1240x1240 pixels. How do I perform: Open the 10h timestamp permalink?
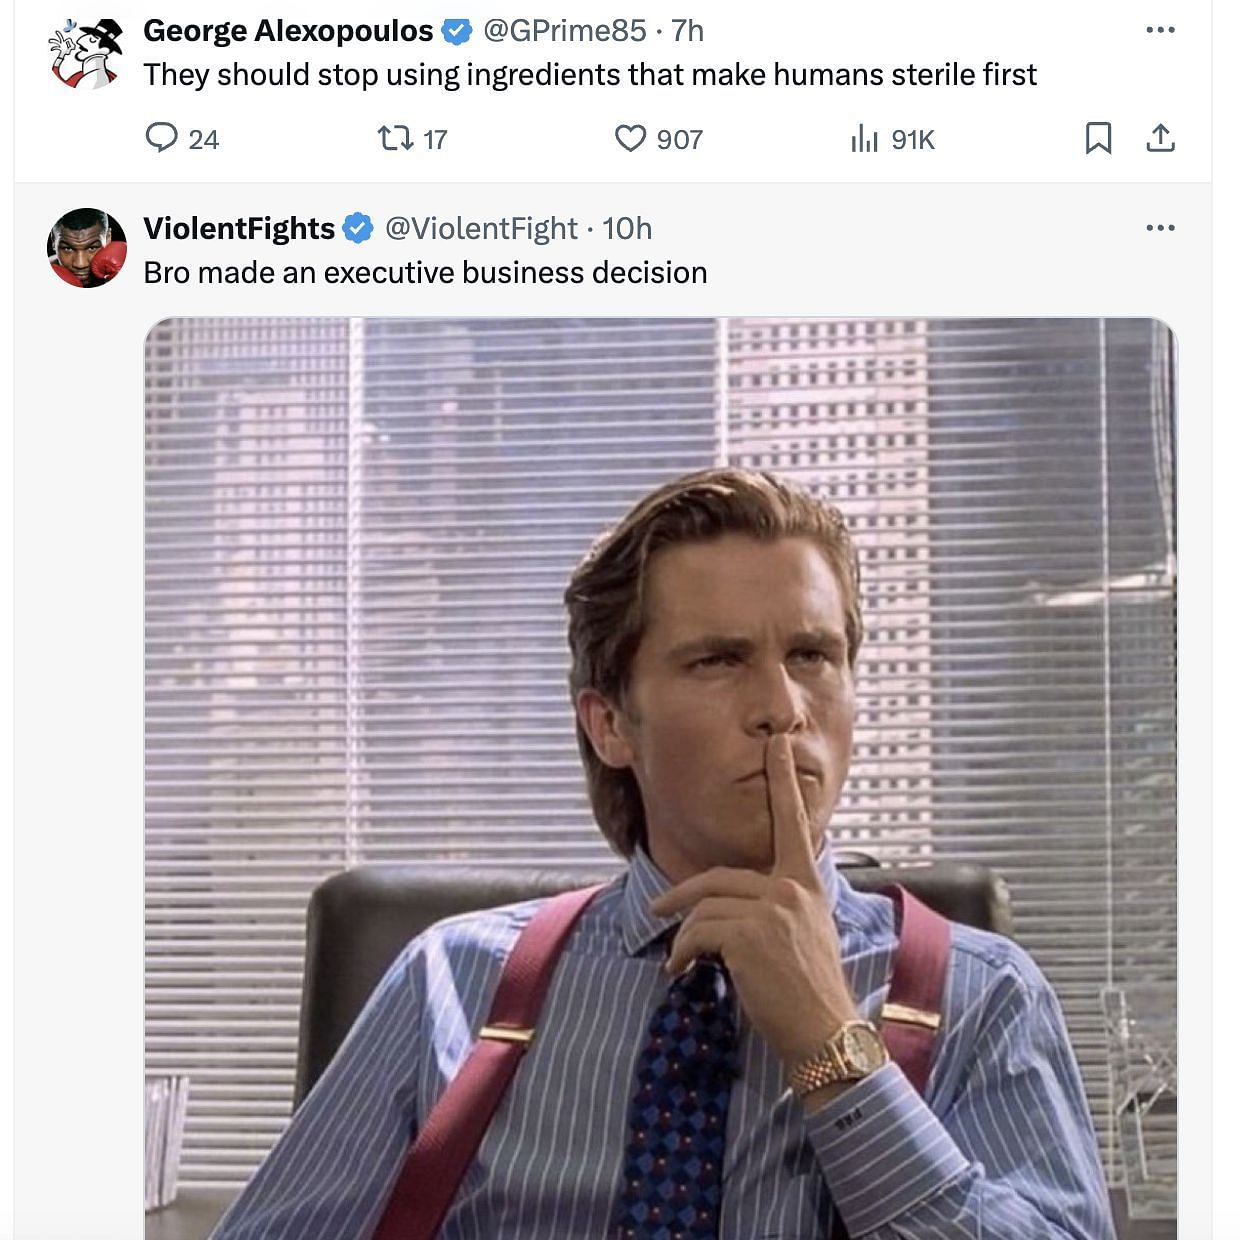coord(627,229)
